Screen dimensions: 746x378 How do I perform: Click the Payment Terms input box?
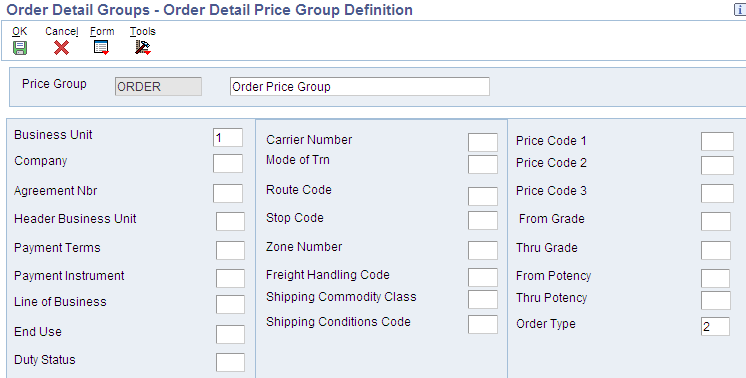(x=230, y=250)
